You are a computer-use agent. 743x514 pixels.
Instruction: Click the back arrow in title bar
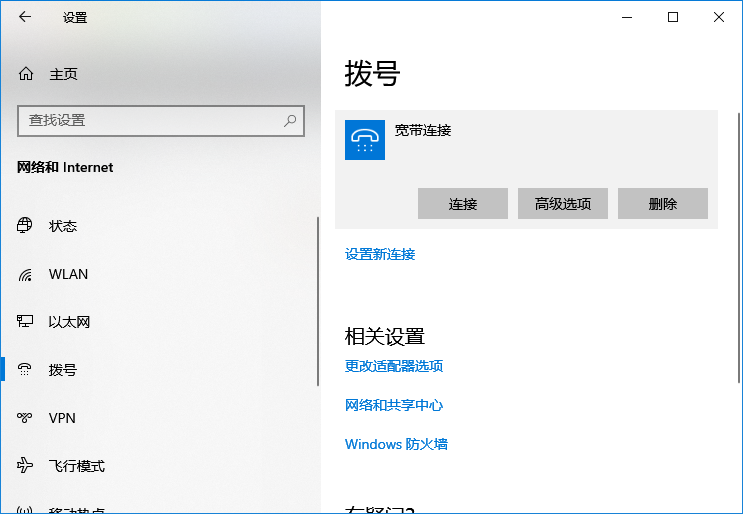point(25,17)
